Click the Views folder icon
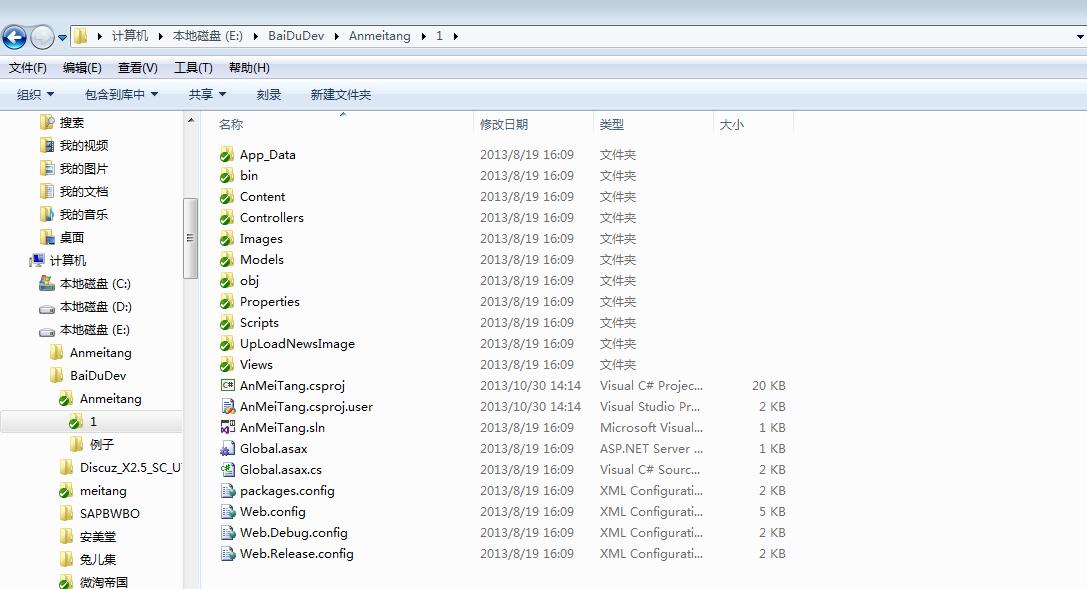Screen dimensions: 1087x589 pyautogui.click(x=227, y=364)
